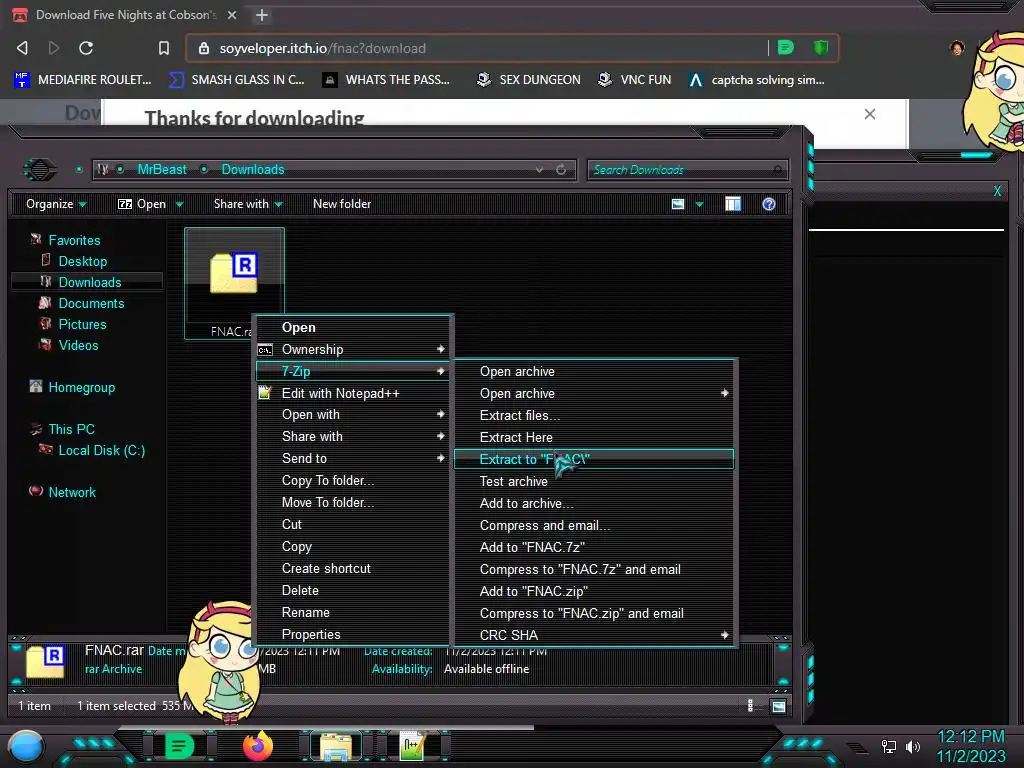Screen dimensions: 1024x768
Task: Open Explorer help icon
Action: (x=769, y=204)
